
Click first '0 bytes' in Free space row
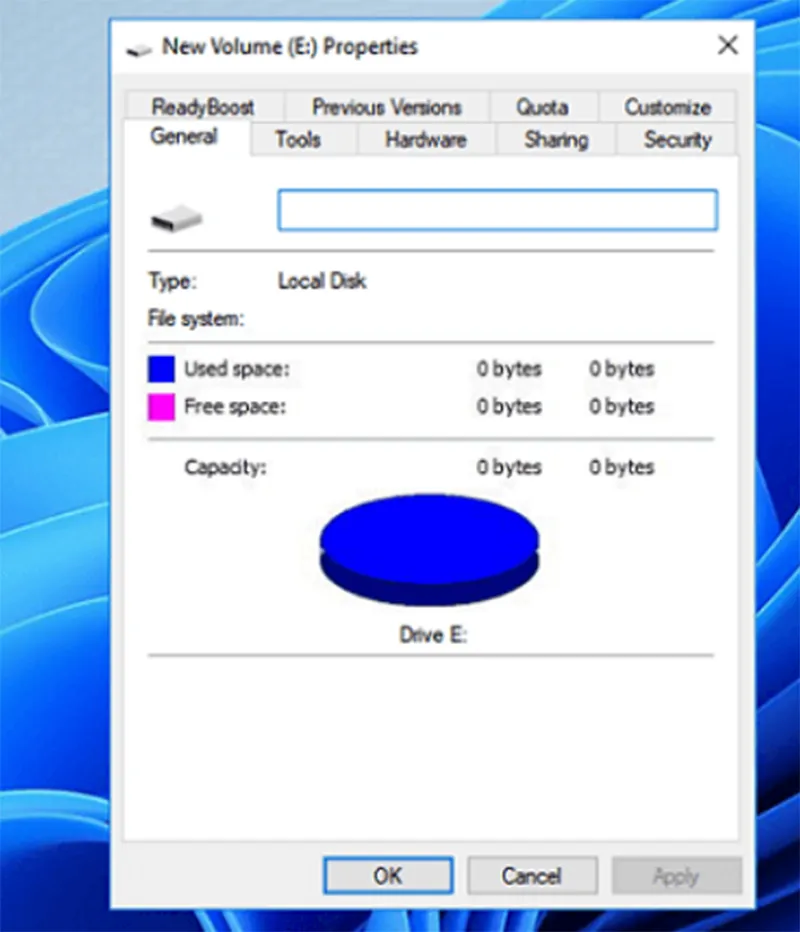click(x=509, y=407)
